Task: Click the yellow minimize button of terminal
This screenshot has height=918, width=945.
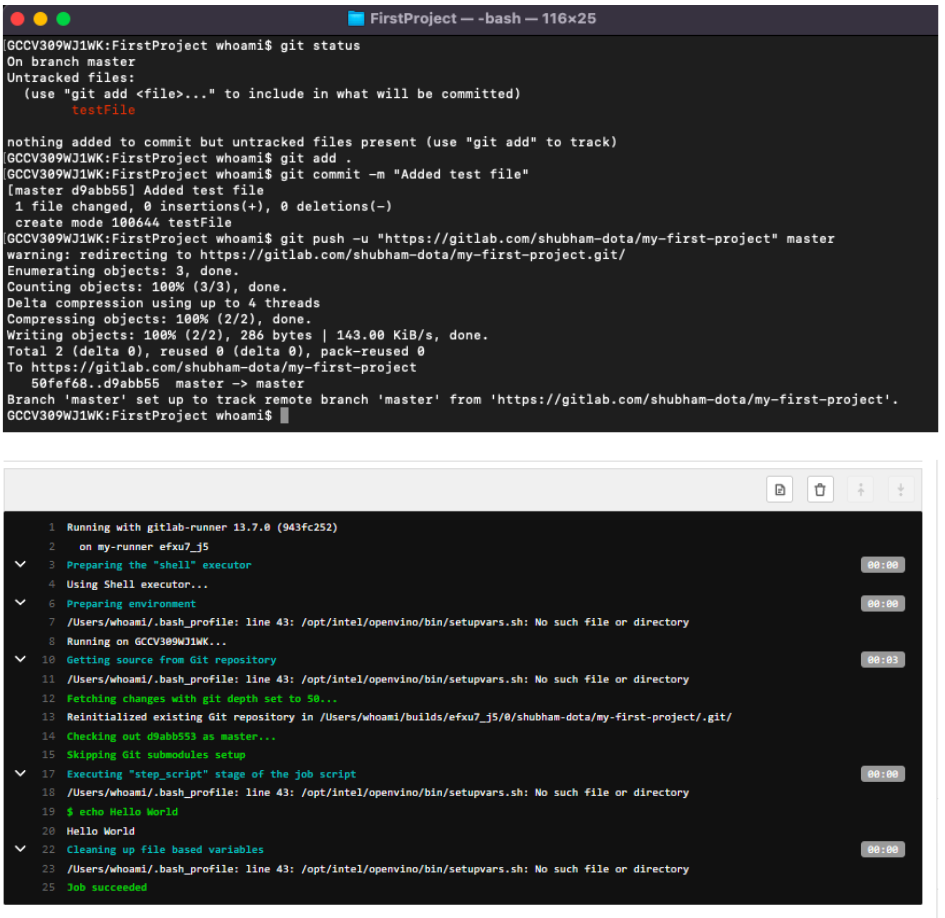Action: 40,19
